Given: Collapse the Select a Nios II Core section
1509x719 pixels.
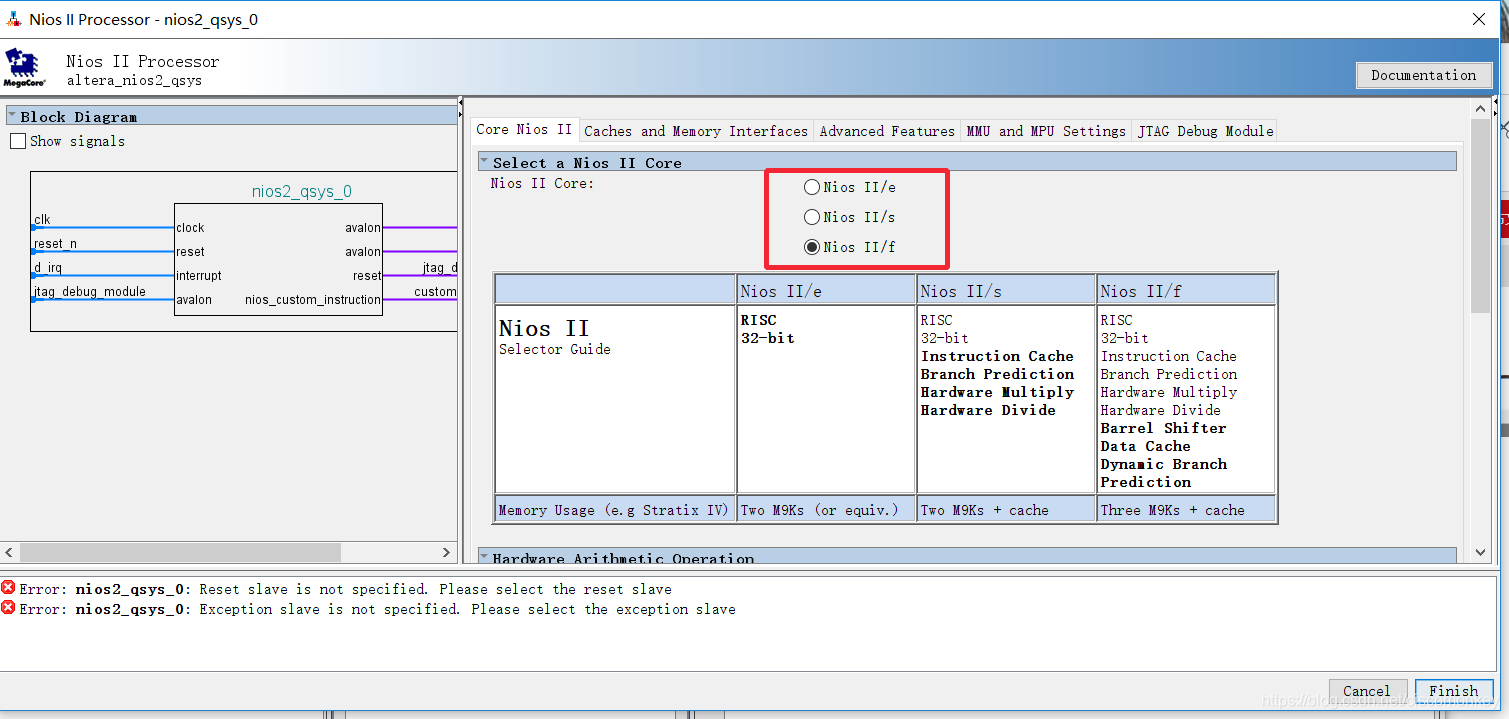Looking at the screenshot, I should 484,162.
